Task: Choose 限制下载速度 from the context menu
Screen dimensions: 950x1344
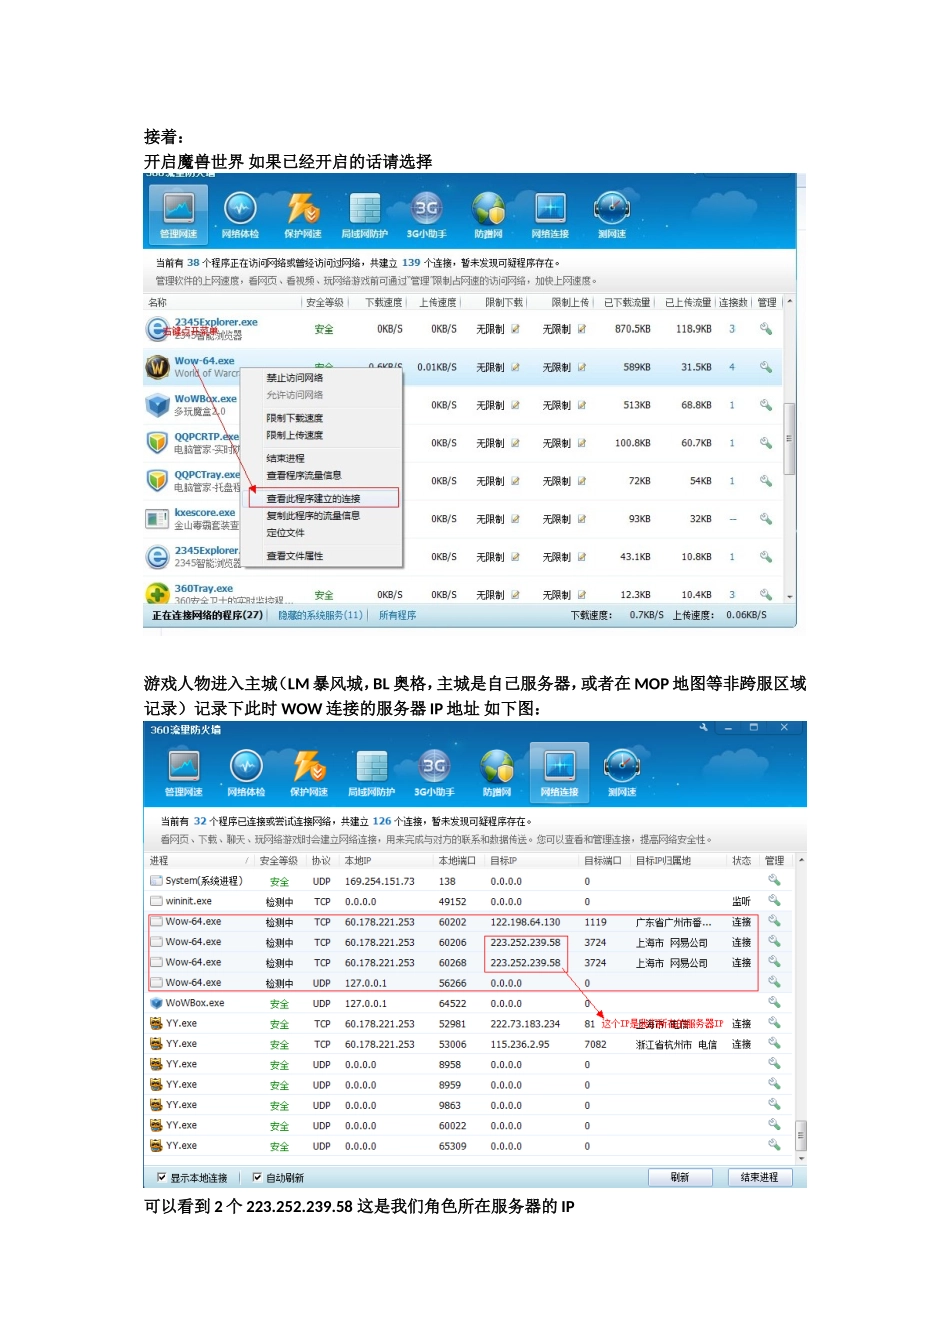Action: (x=295, y=418)
